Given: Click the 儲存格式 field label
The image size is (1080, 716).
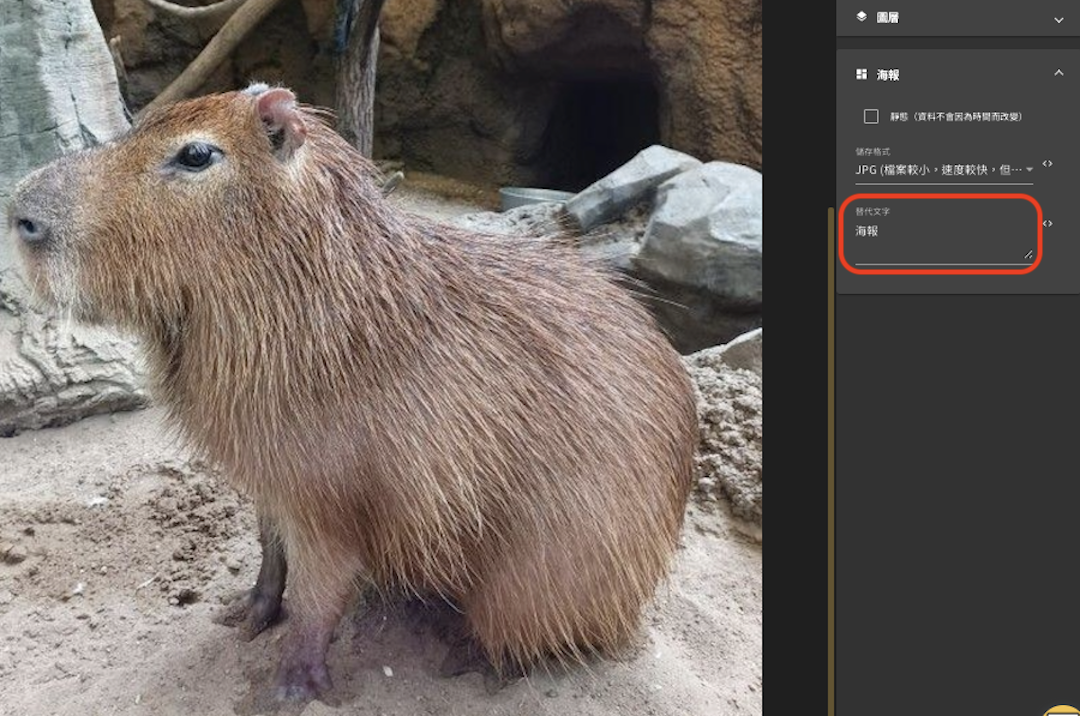Looking at the screenshot, I should pos(873,152).
